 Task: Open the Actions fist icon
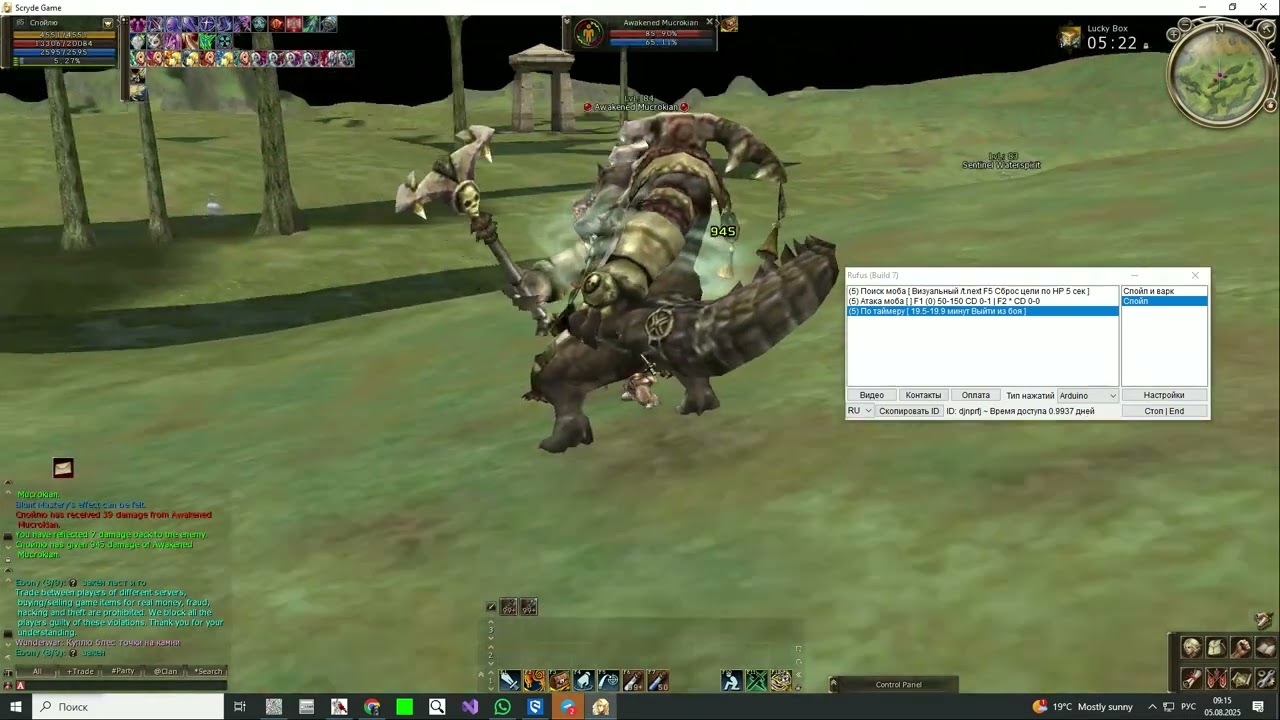tap(1241, 648)
